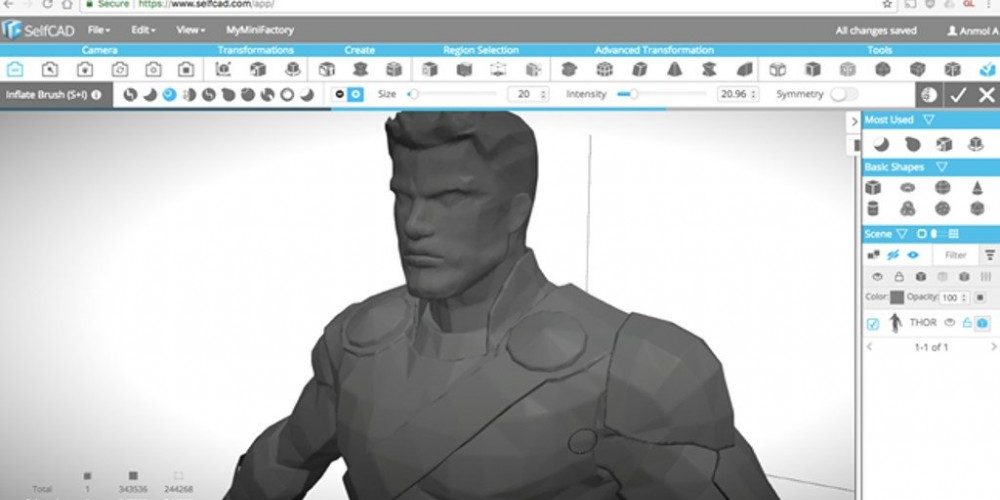Open the Transformations toolbar section
The width and height of the screenshot is (1000, 500).
[x=255, y=50]
